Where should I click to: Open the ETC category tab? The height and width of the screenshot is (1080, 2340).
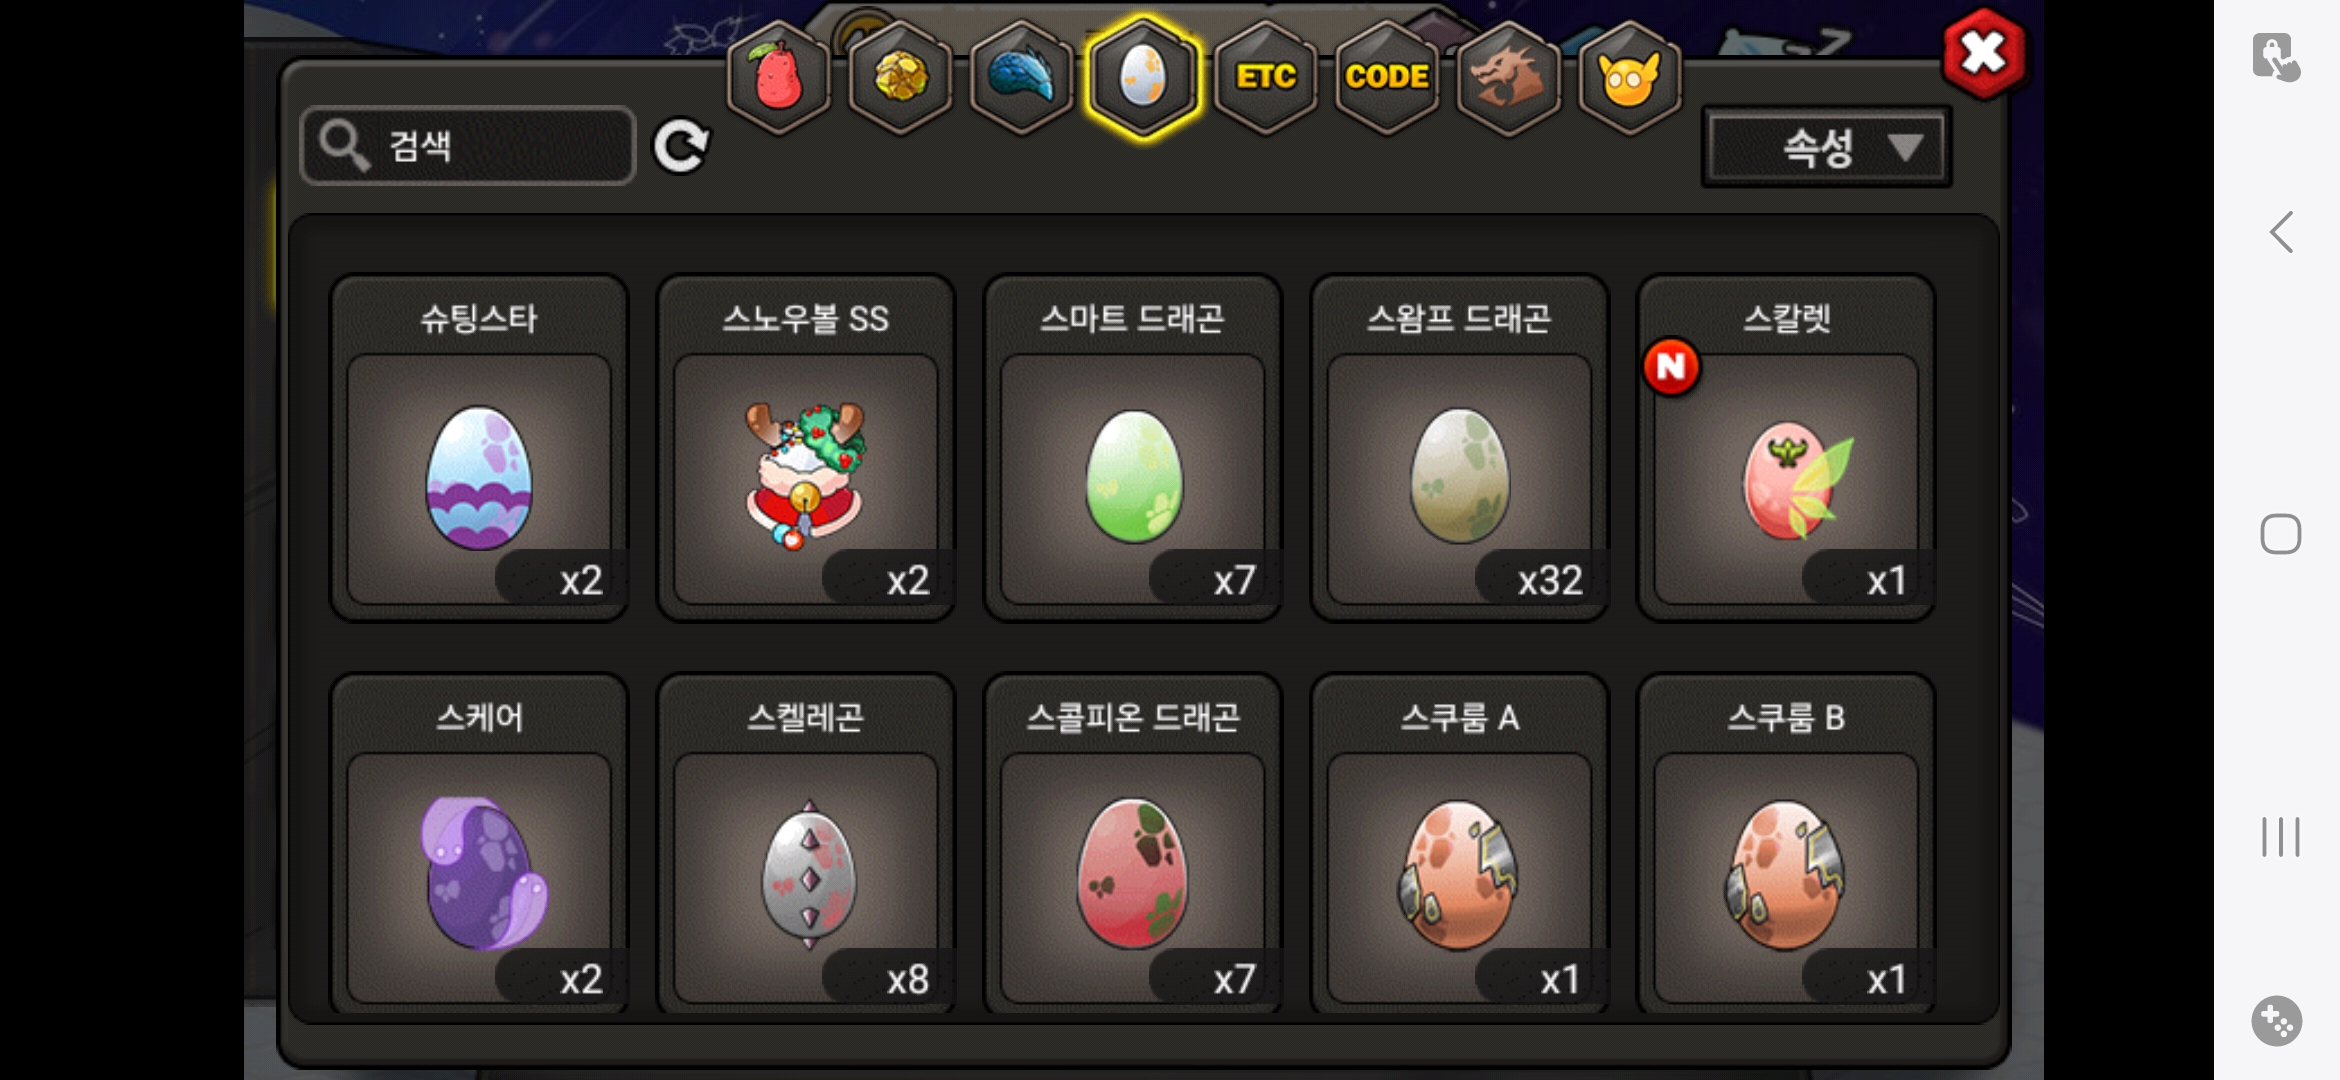tap(1265, 78)
